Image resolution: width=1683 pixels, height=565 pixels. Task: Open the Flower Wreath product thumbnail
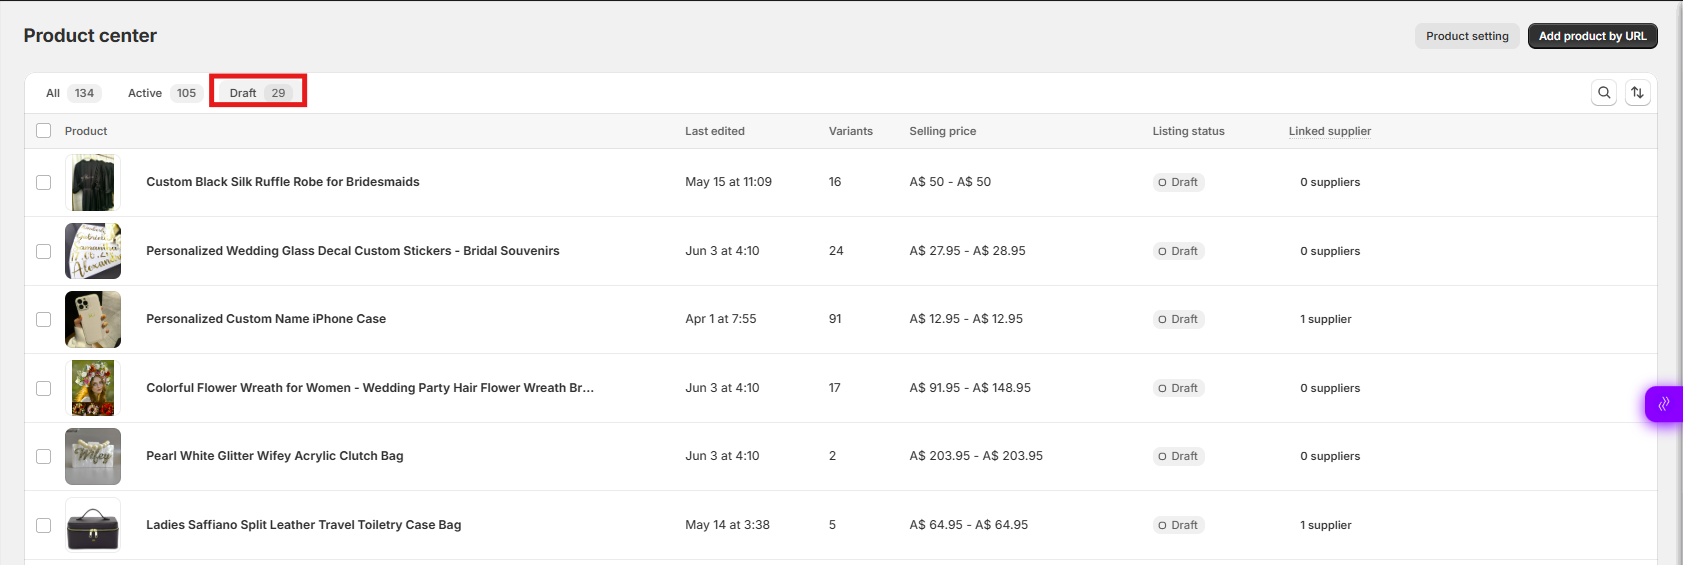[93, 388]
